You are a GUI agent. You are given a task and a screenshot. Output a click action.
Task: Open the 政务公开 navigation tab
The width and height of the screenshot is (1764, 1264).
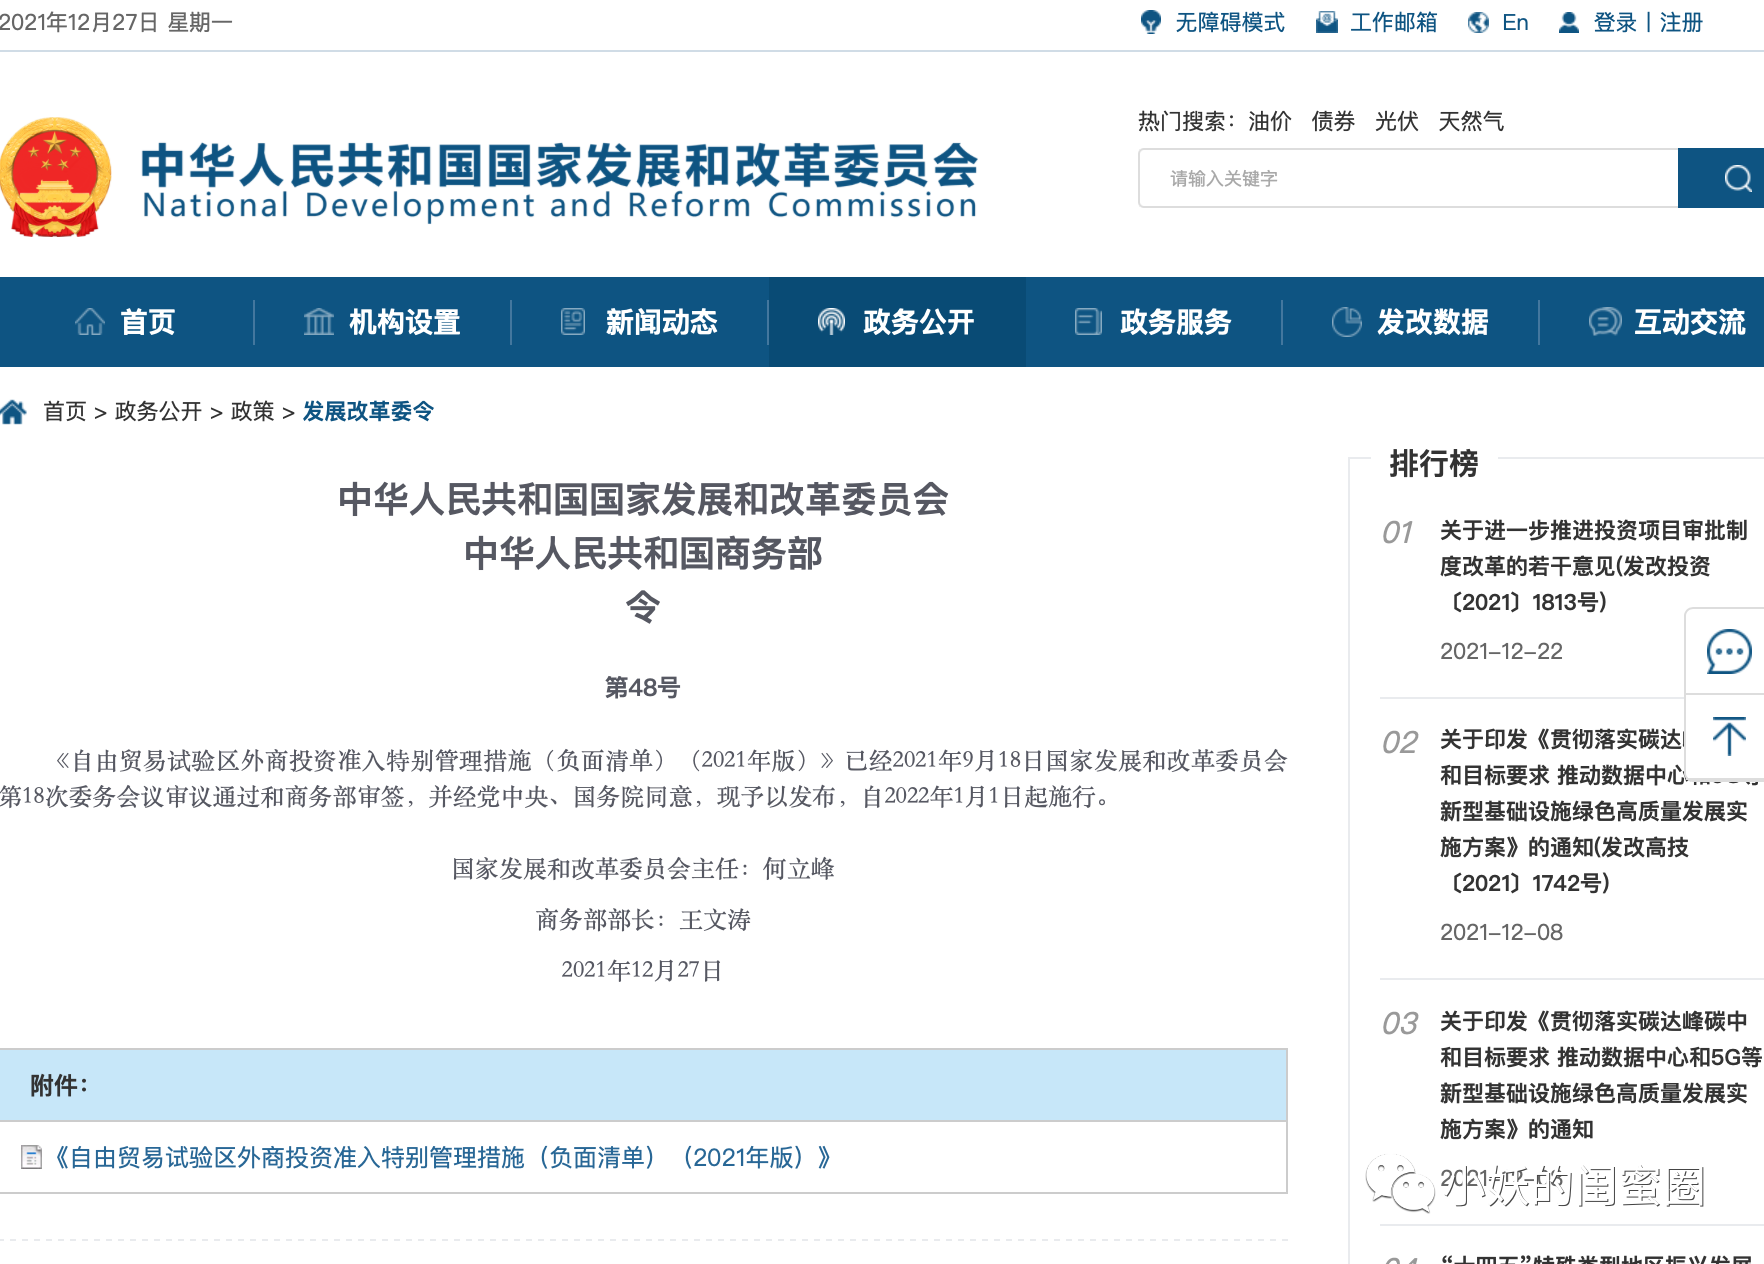(x=897, y=322)
